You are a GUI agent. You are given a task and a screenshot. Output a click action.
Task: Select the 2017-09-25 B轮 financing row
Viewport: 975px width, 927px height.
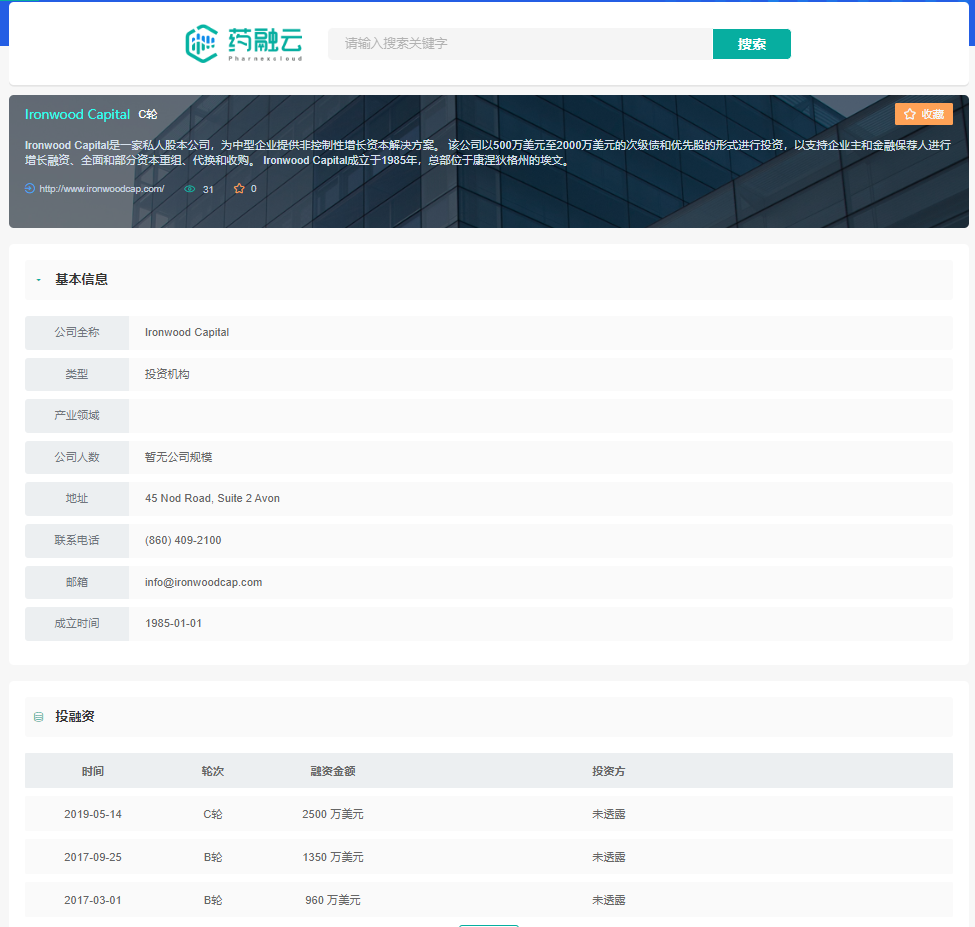click(488, 857)
